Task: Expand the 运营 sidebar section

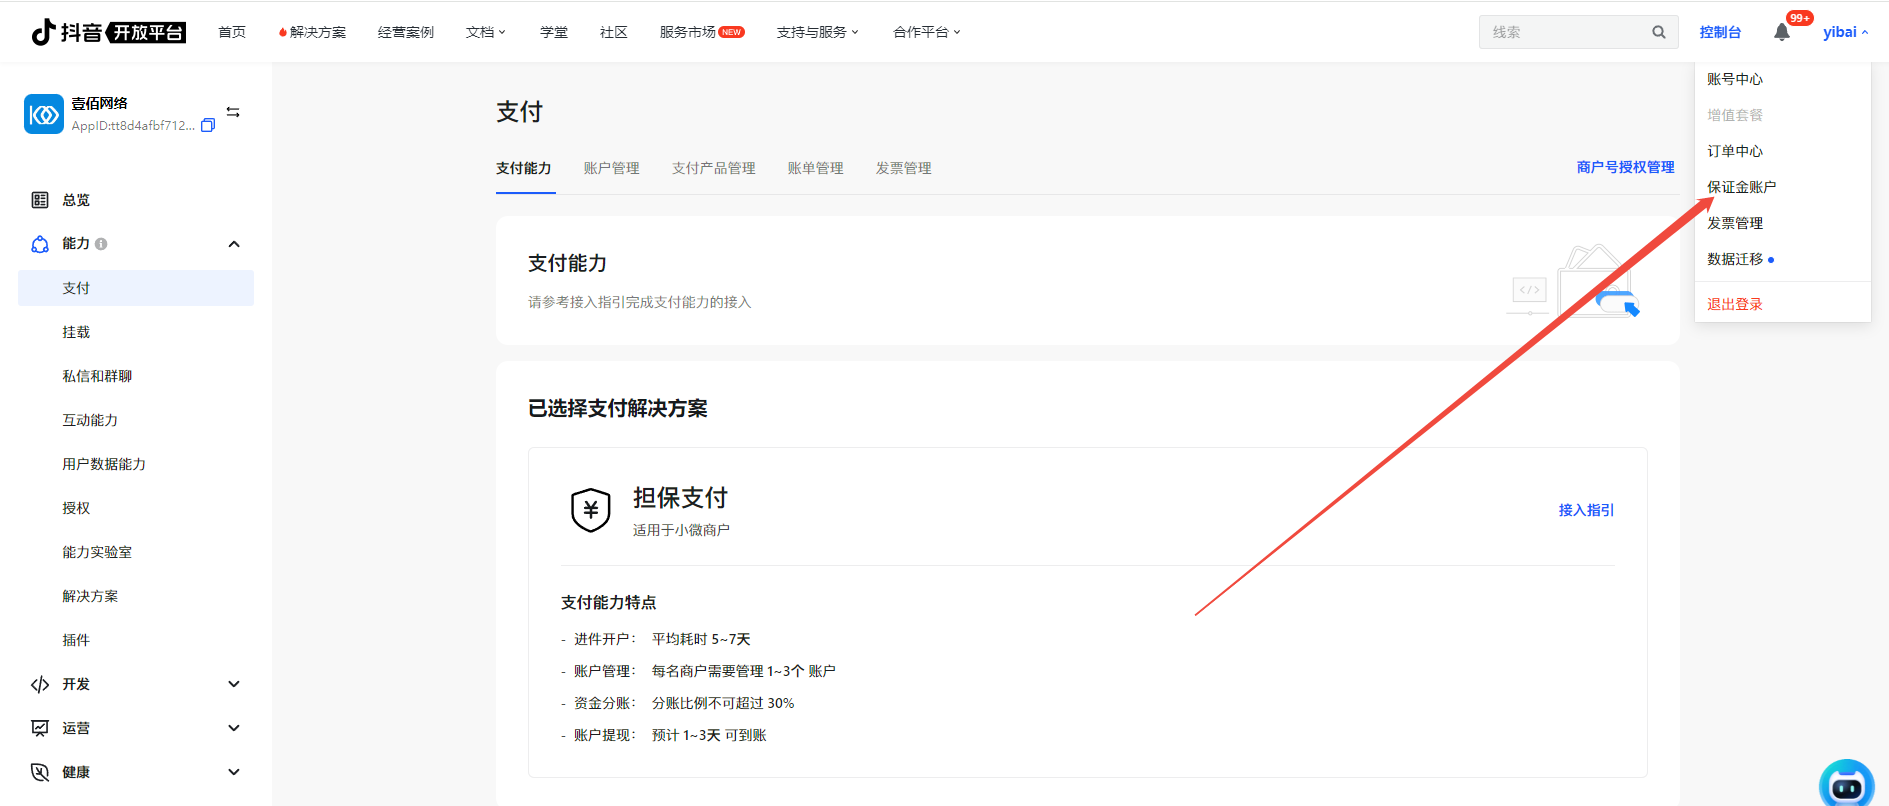Action: tap(234, 728)
